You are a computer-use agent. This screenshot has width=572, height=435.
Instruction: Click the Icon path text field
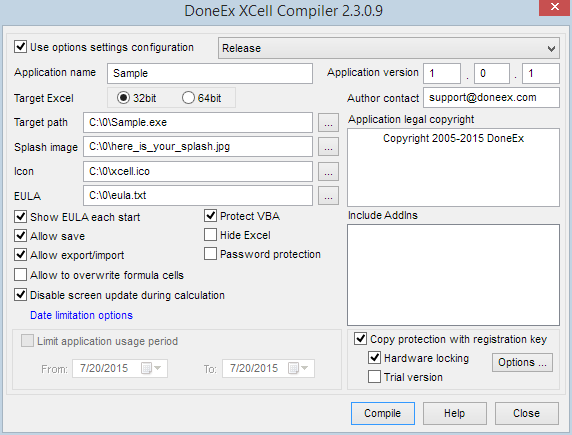[198, 171]
